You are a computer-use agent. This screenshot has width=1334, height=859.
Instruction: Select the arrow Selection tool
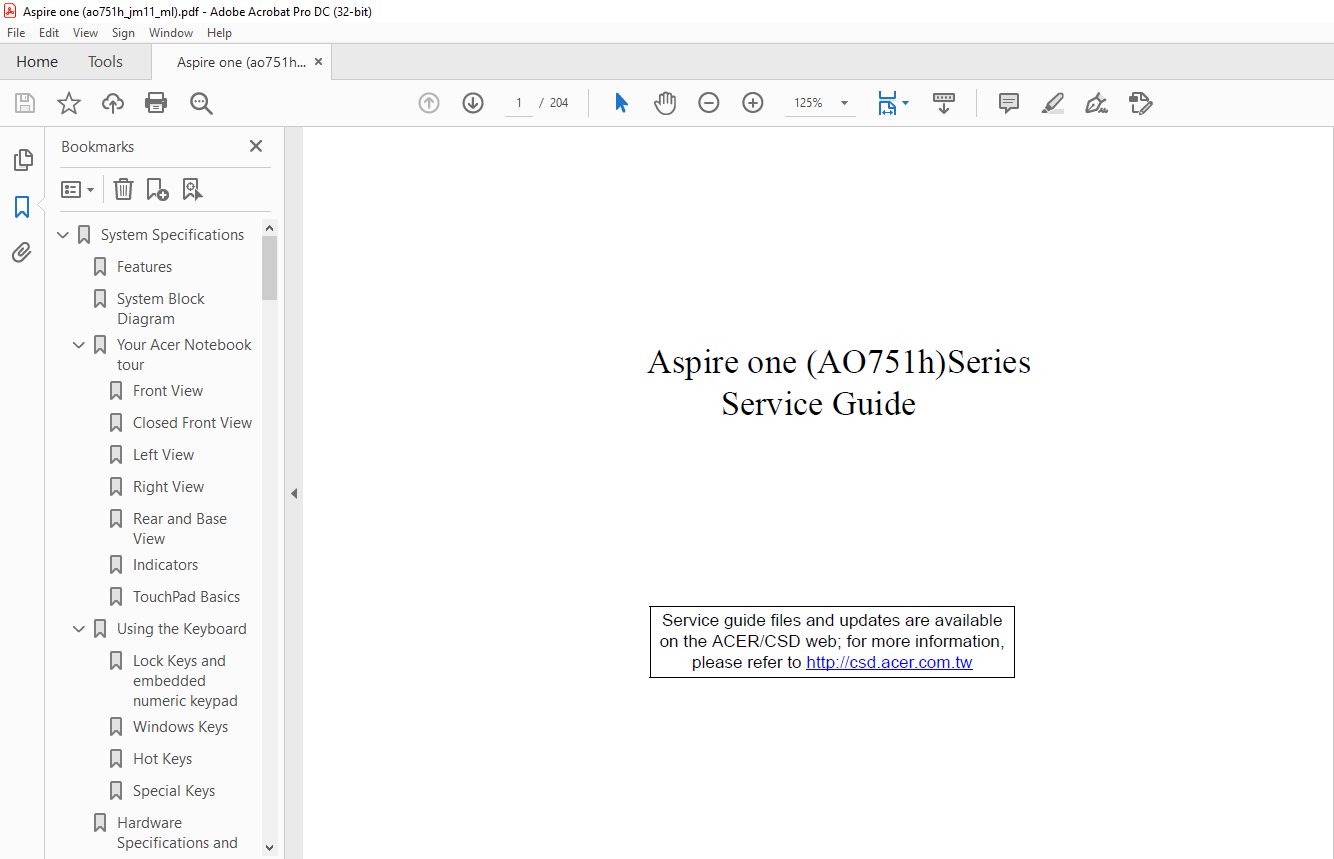(x=621, y=103)
